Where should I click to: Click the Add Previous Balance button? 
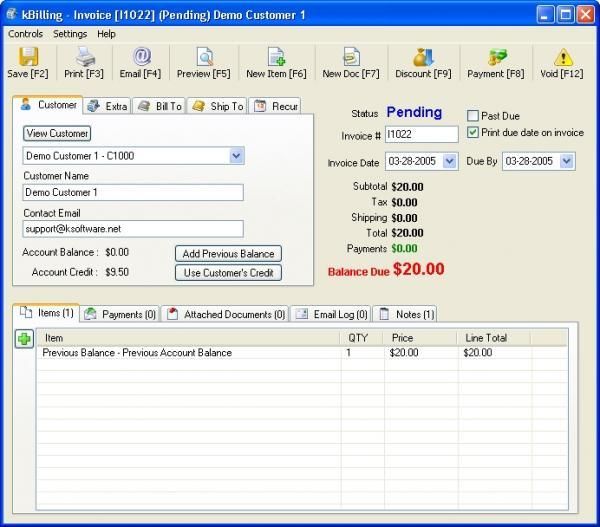(228, 254)
